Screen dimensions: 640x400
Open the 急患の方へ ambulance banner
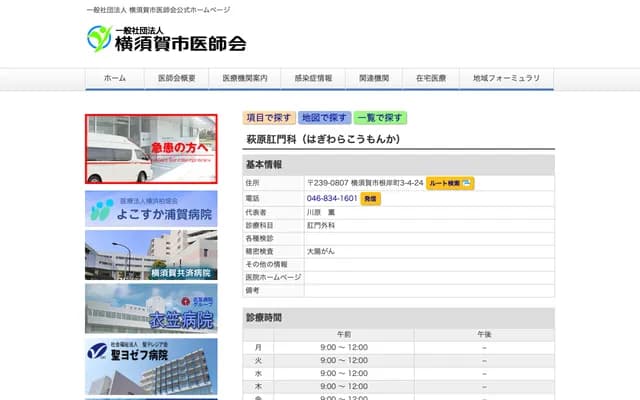coord(151,148)
